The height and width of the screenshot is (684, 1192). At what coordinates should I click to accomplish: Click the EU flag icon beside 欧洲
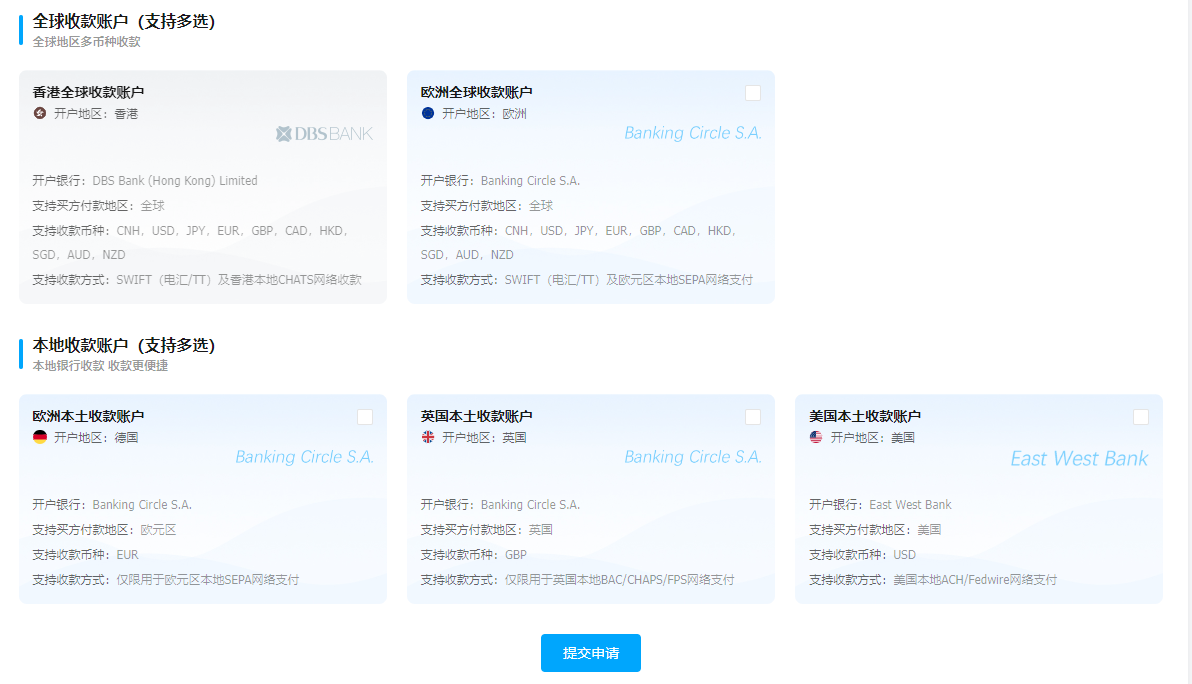(428, 113)
